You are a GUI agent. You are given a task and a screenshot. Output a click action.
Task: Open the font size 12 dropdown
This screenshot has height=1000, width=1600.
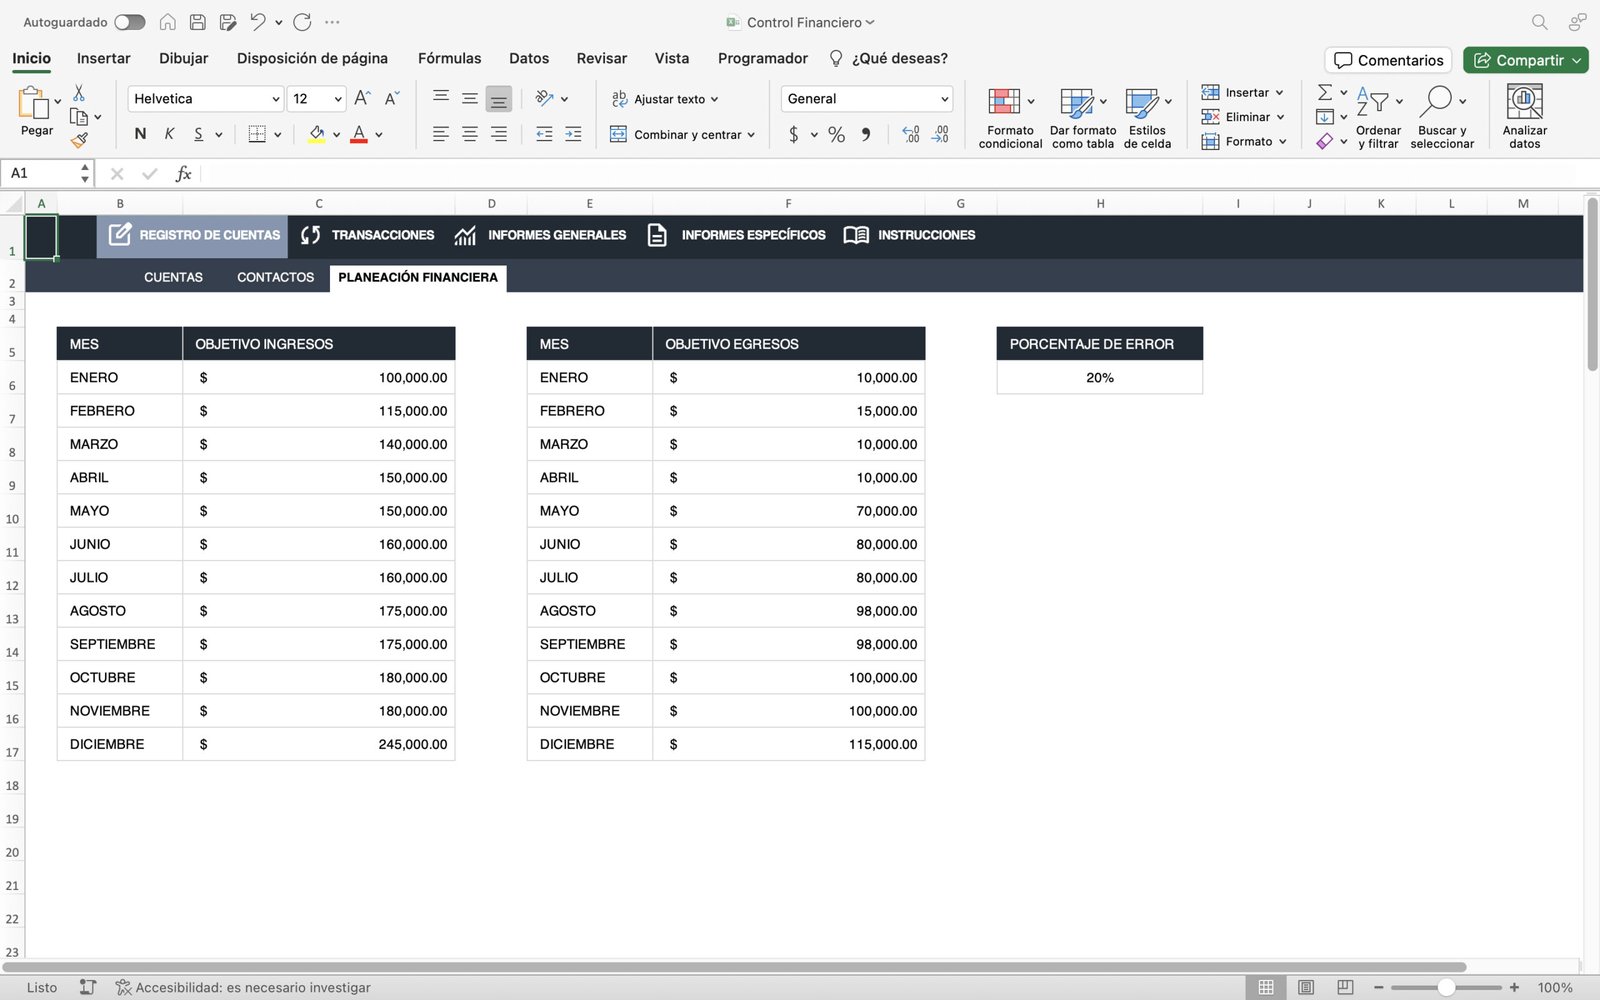click(x=338, y=99)
